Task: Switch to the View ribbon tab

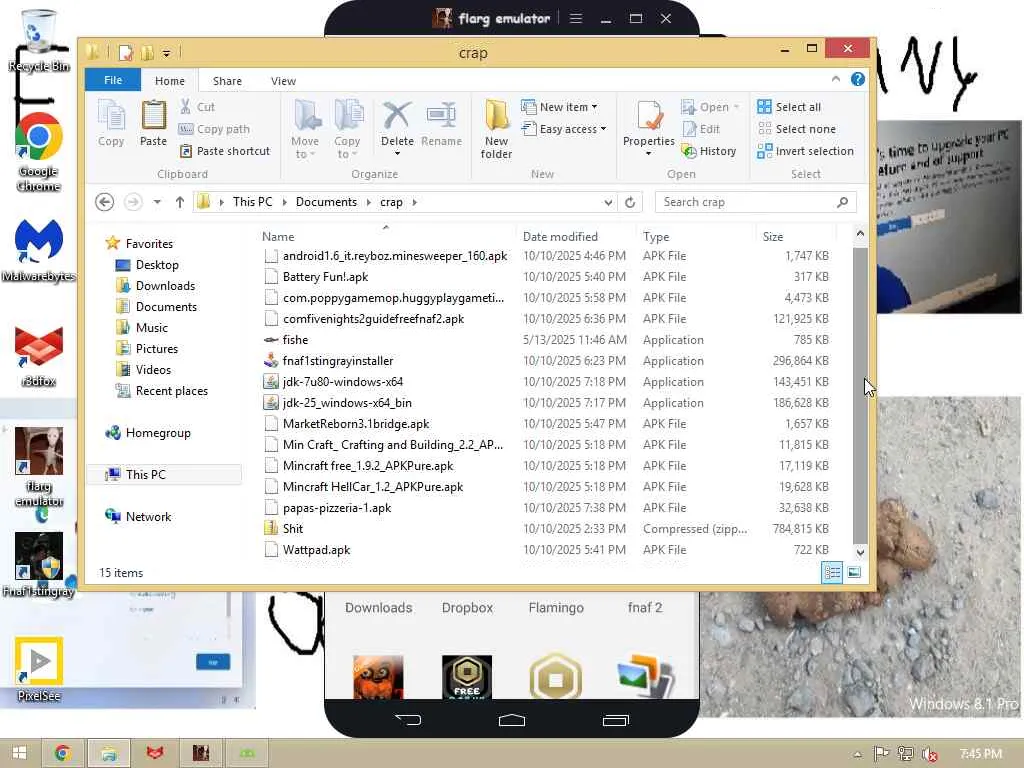Action: (283, 80)
